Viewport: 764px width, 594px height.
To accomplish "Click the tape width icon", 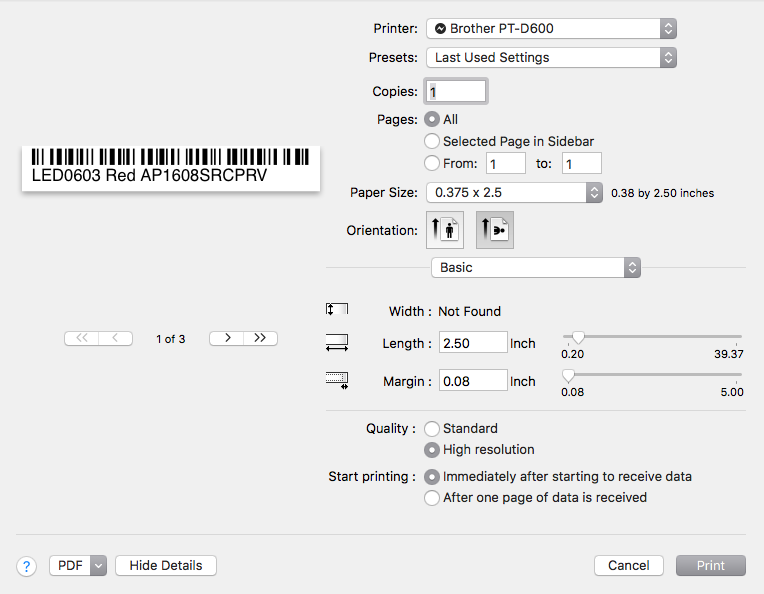I will (337, 309).
